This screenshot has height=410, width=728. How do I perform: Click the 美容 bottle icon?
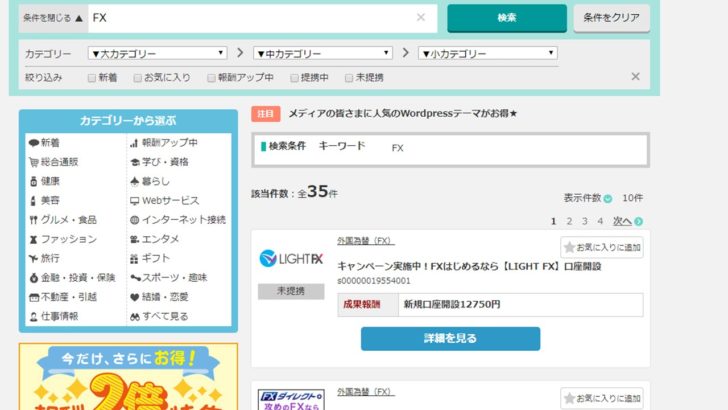[x=33, y=201]
